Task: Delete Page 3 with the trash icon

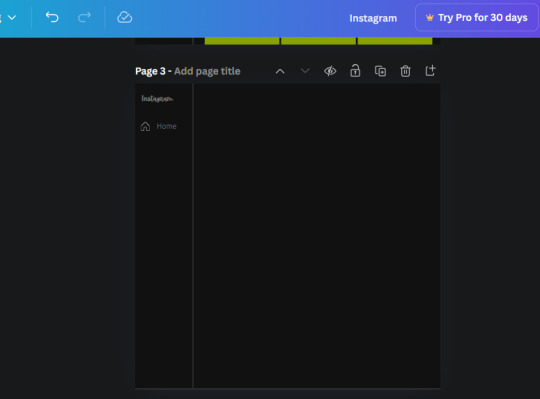Action: click(x=405, y=71)
